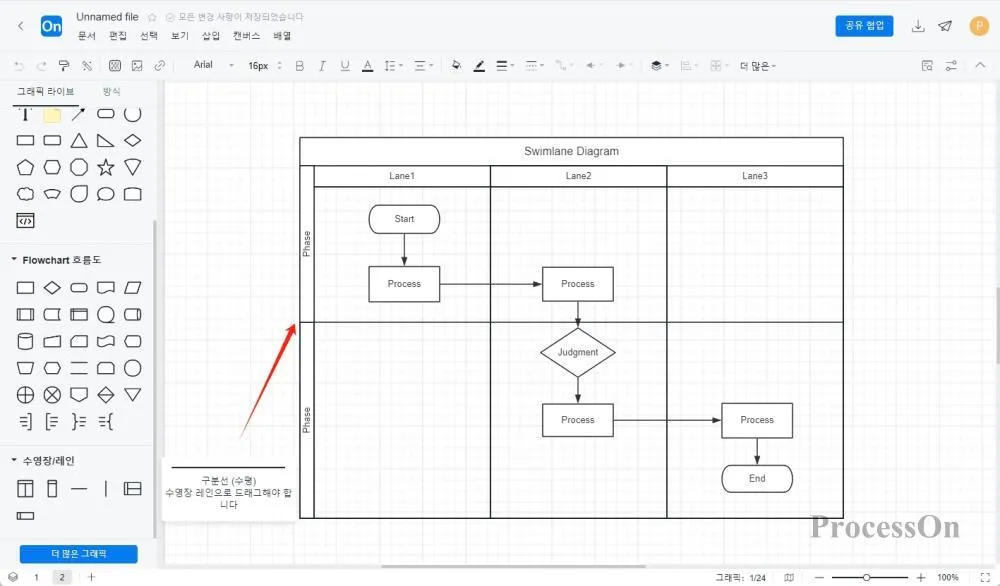Select the format painter tool

point(64,66)
